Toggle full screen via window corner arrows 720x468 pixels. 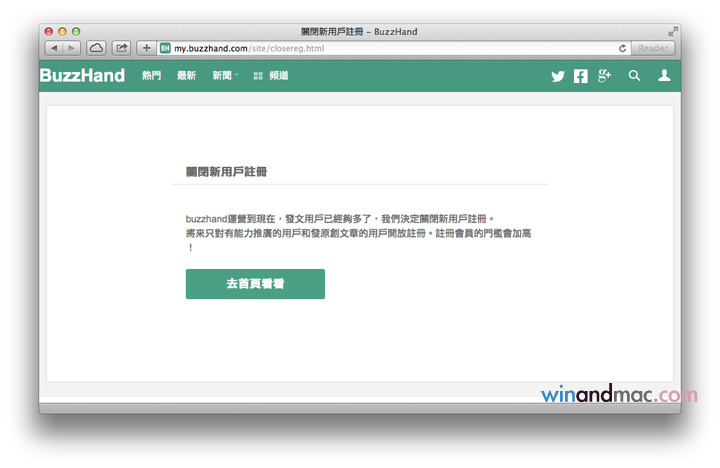(673, 32)
